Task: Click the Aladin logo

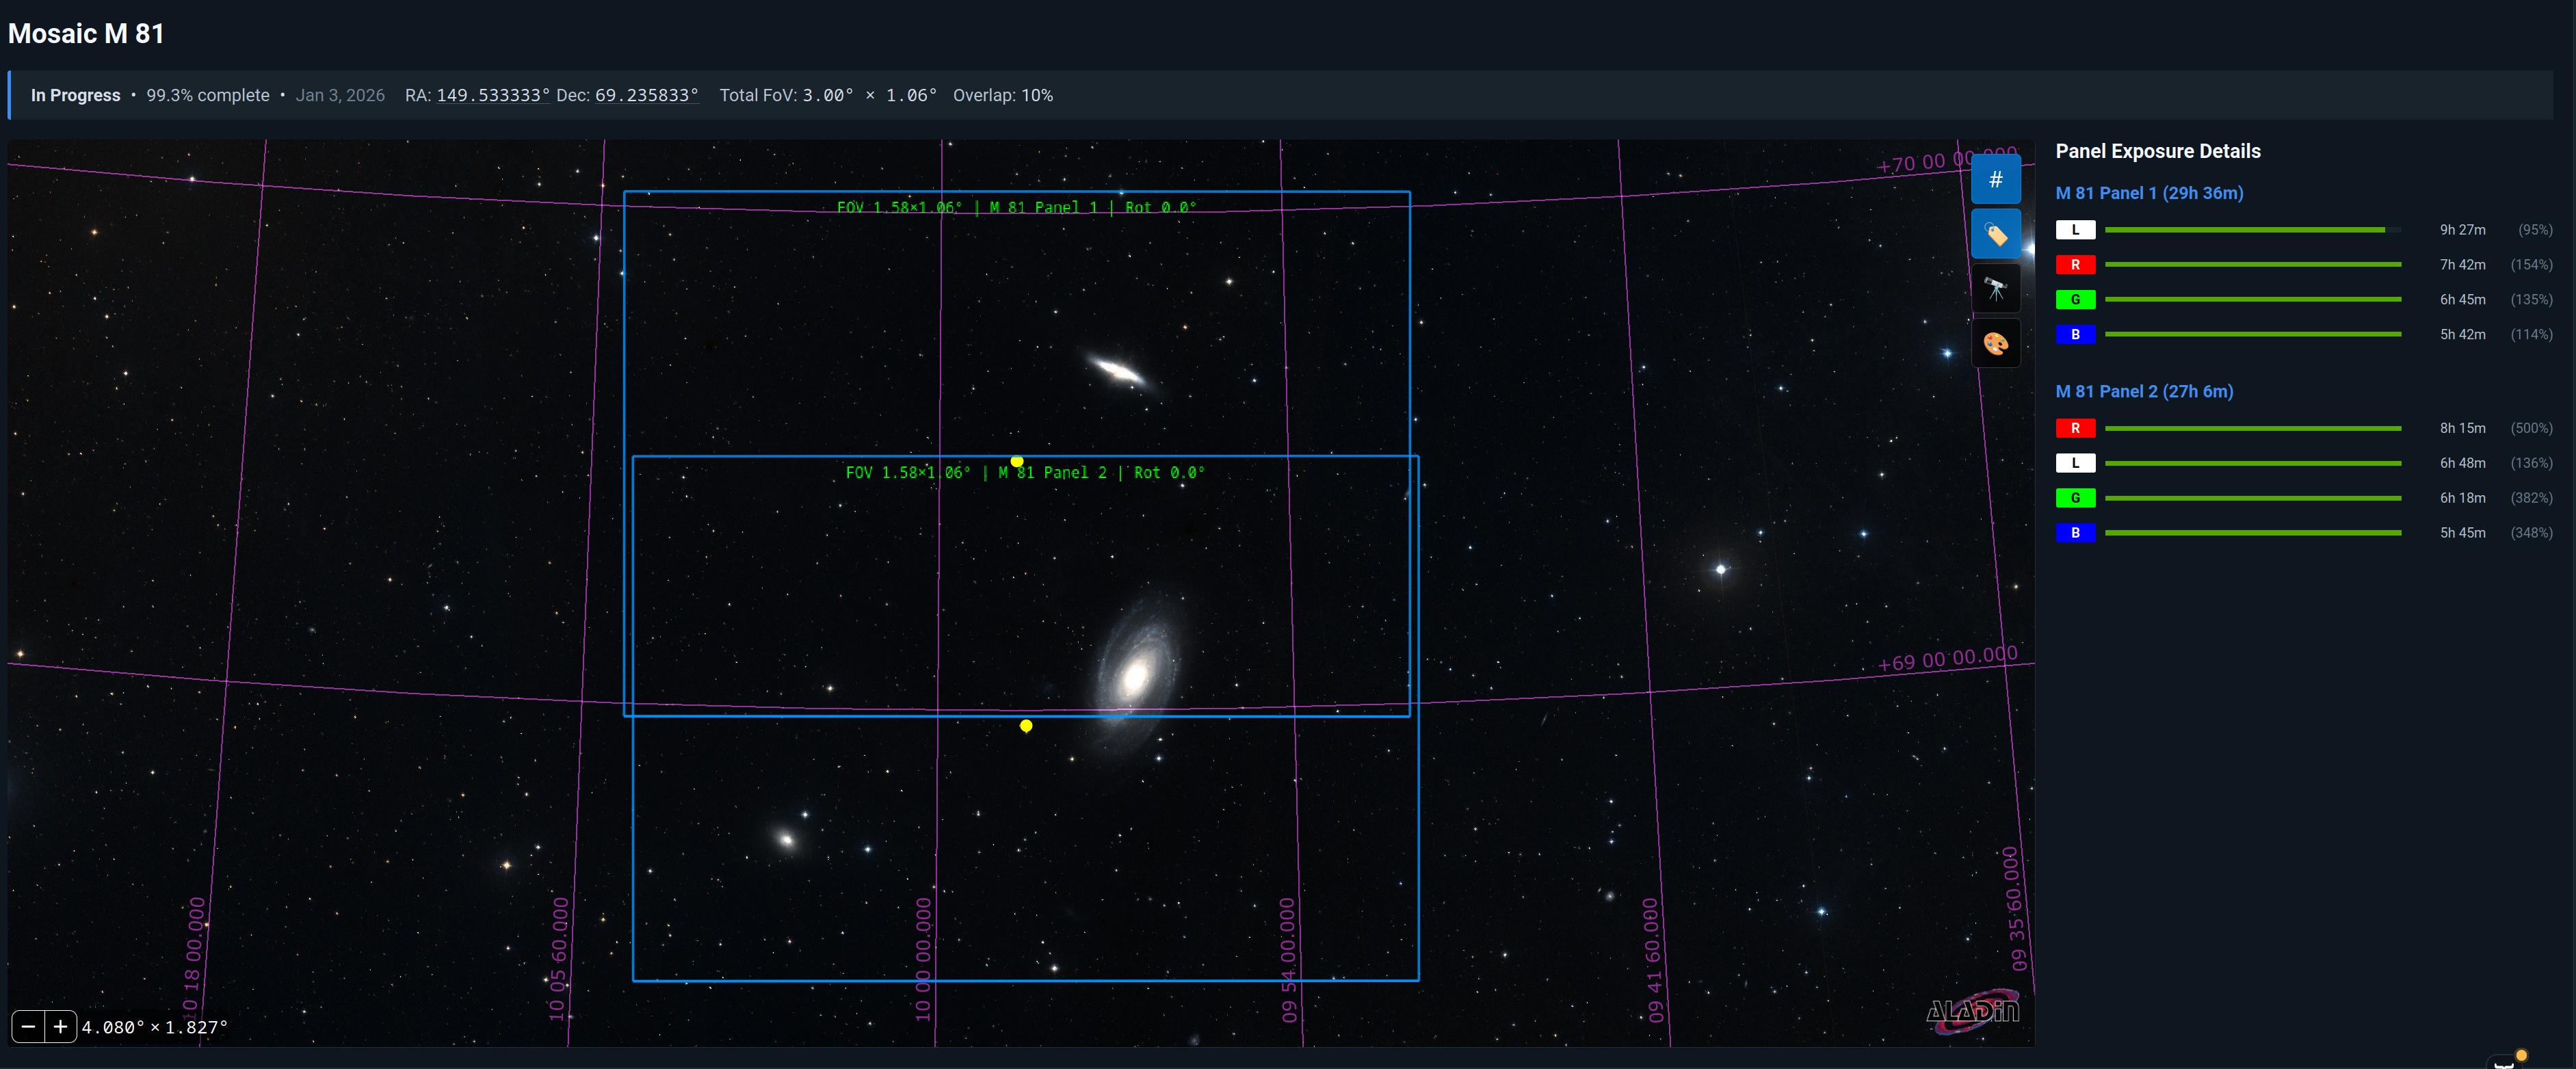Action: (1972, 1011)
